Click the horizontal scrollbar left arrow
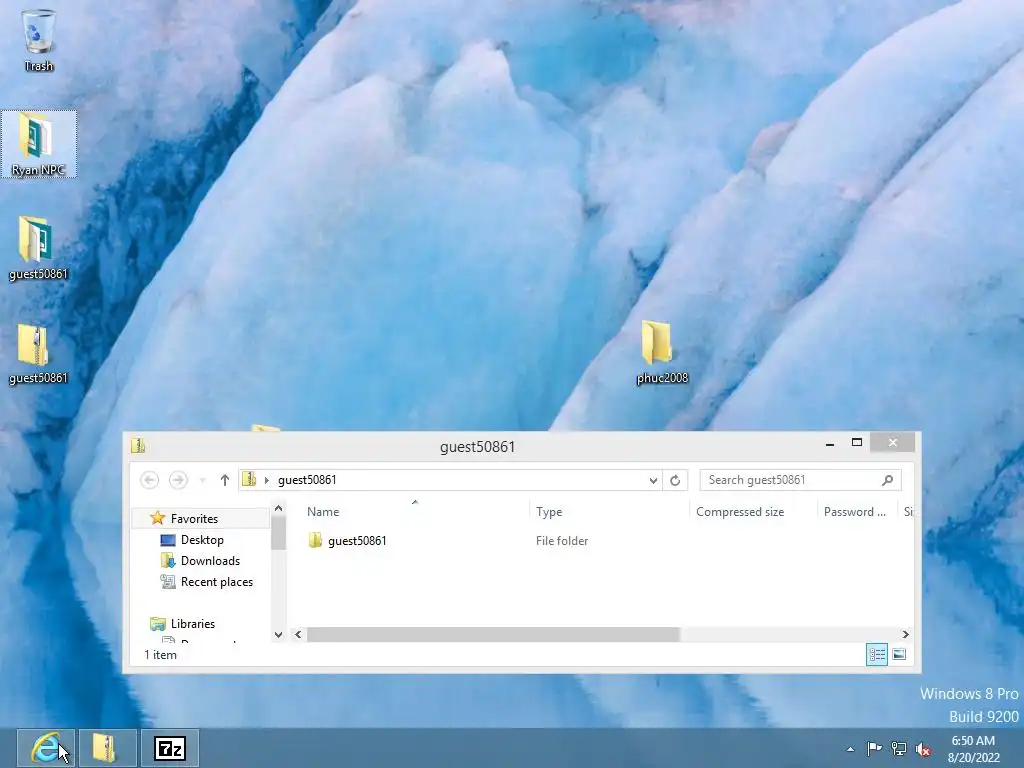The image size is (1024, 768). pyautogui.click(x=298, y=634)
